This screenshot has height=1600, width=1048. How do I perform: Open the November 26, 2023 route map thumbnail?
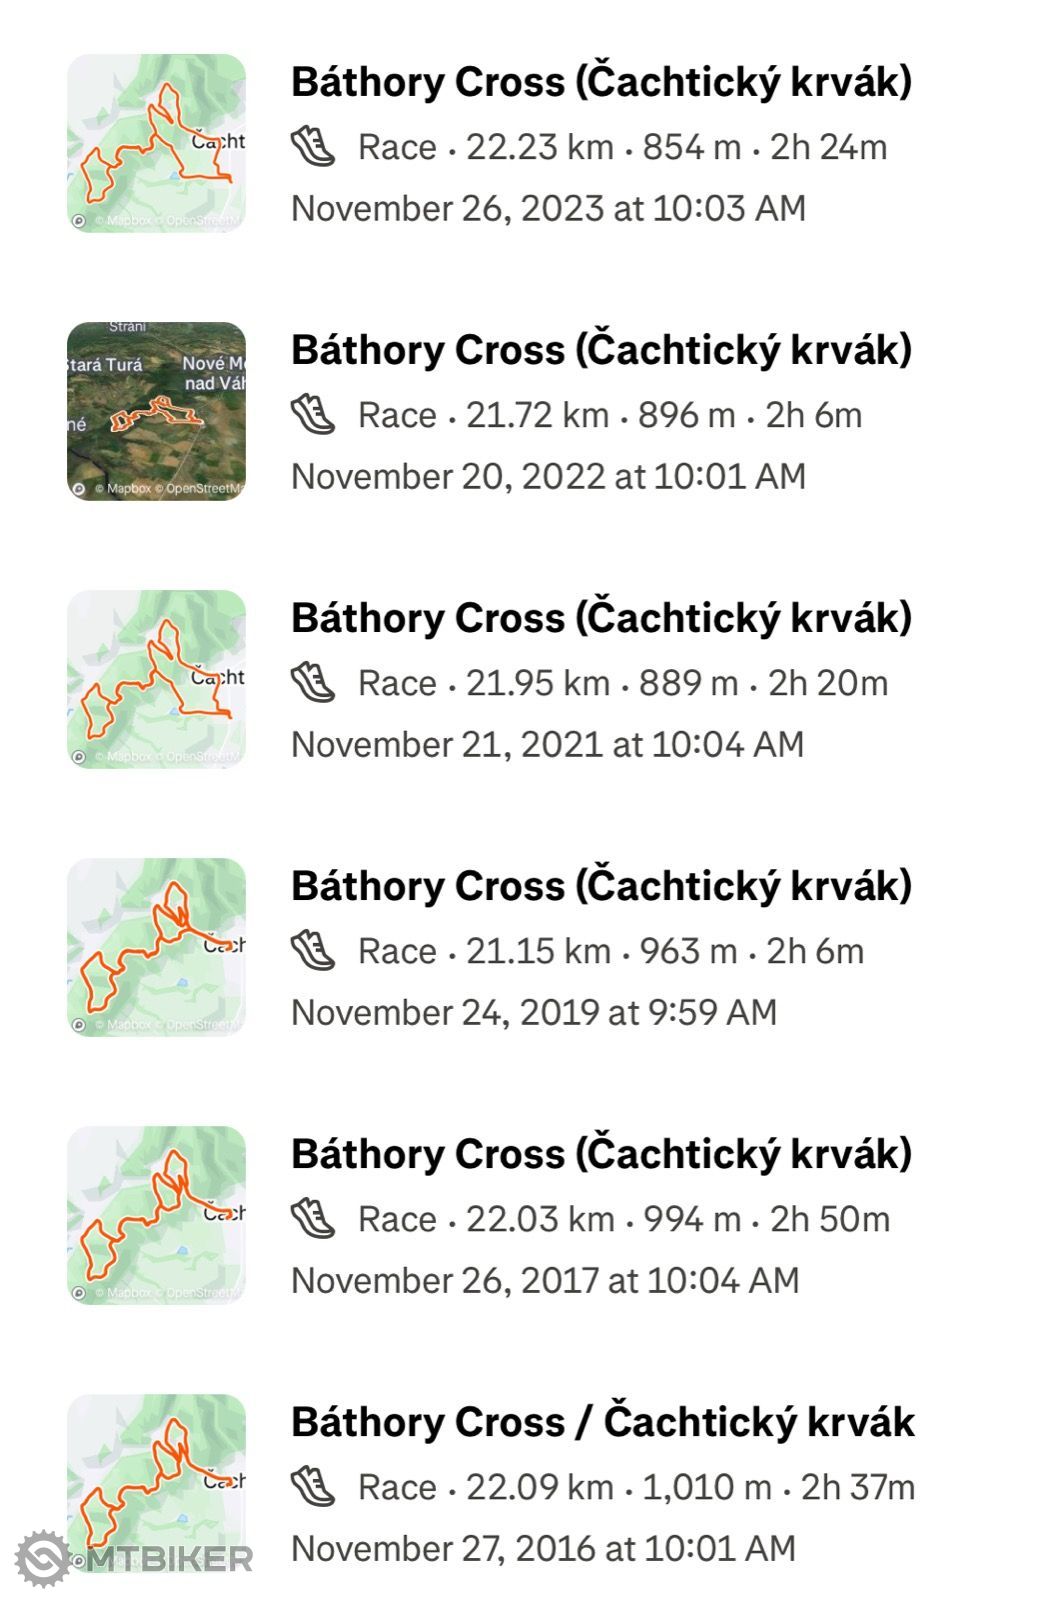[156, 143]
